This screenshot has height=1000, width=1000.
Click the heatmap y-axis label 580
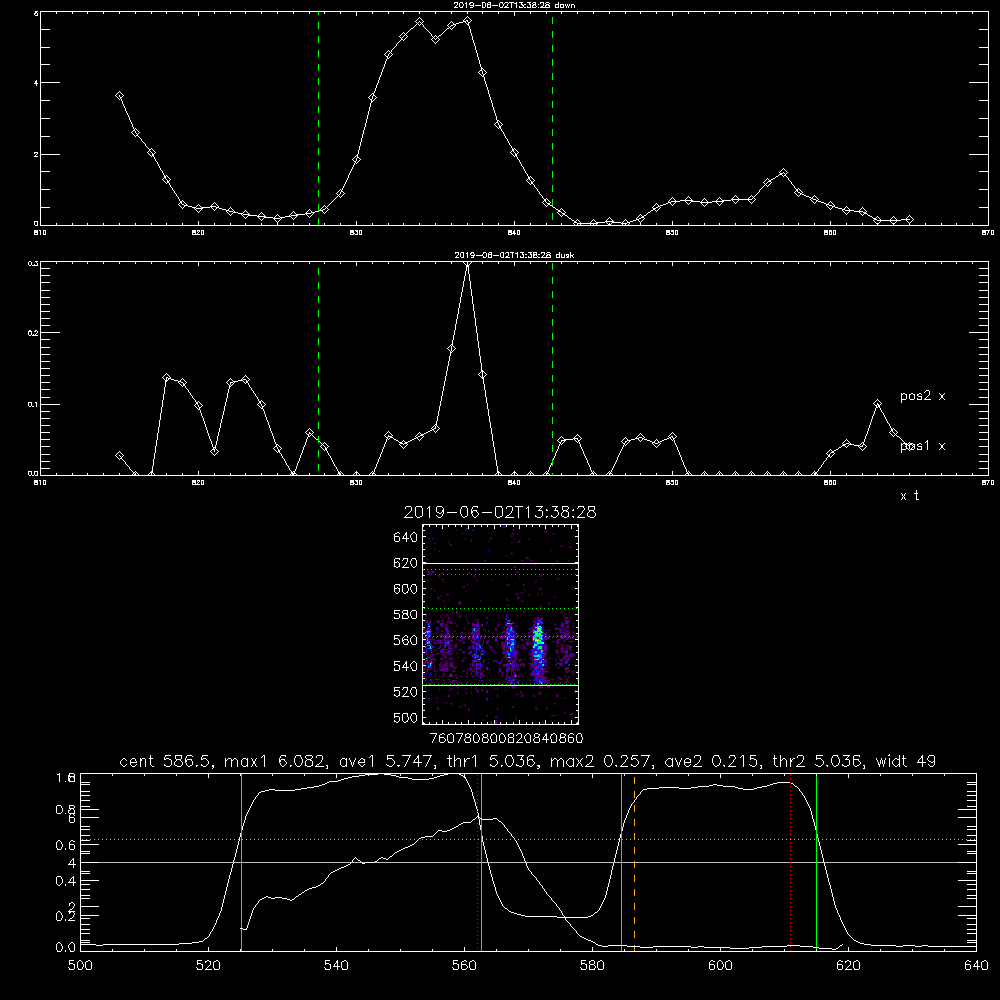click(406, 615)
